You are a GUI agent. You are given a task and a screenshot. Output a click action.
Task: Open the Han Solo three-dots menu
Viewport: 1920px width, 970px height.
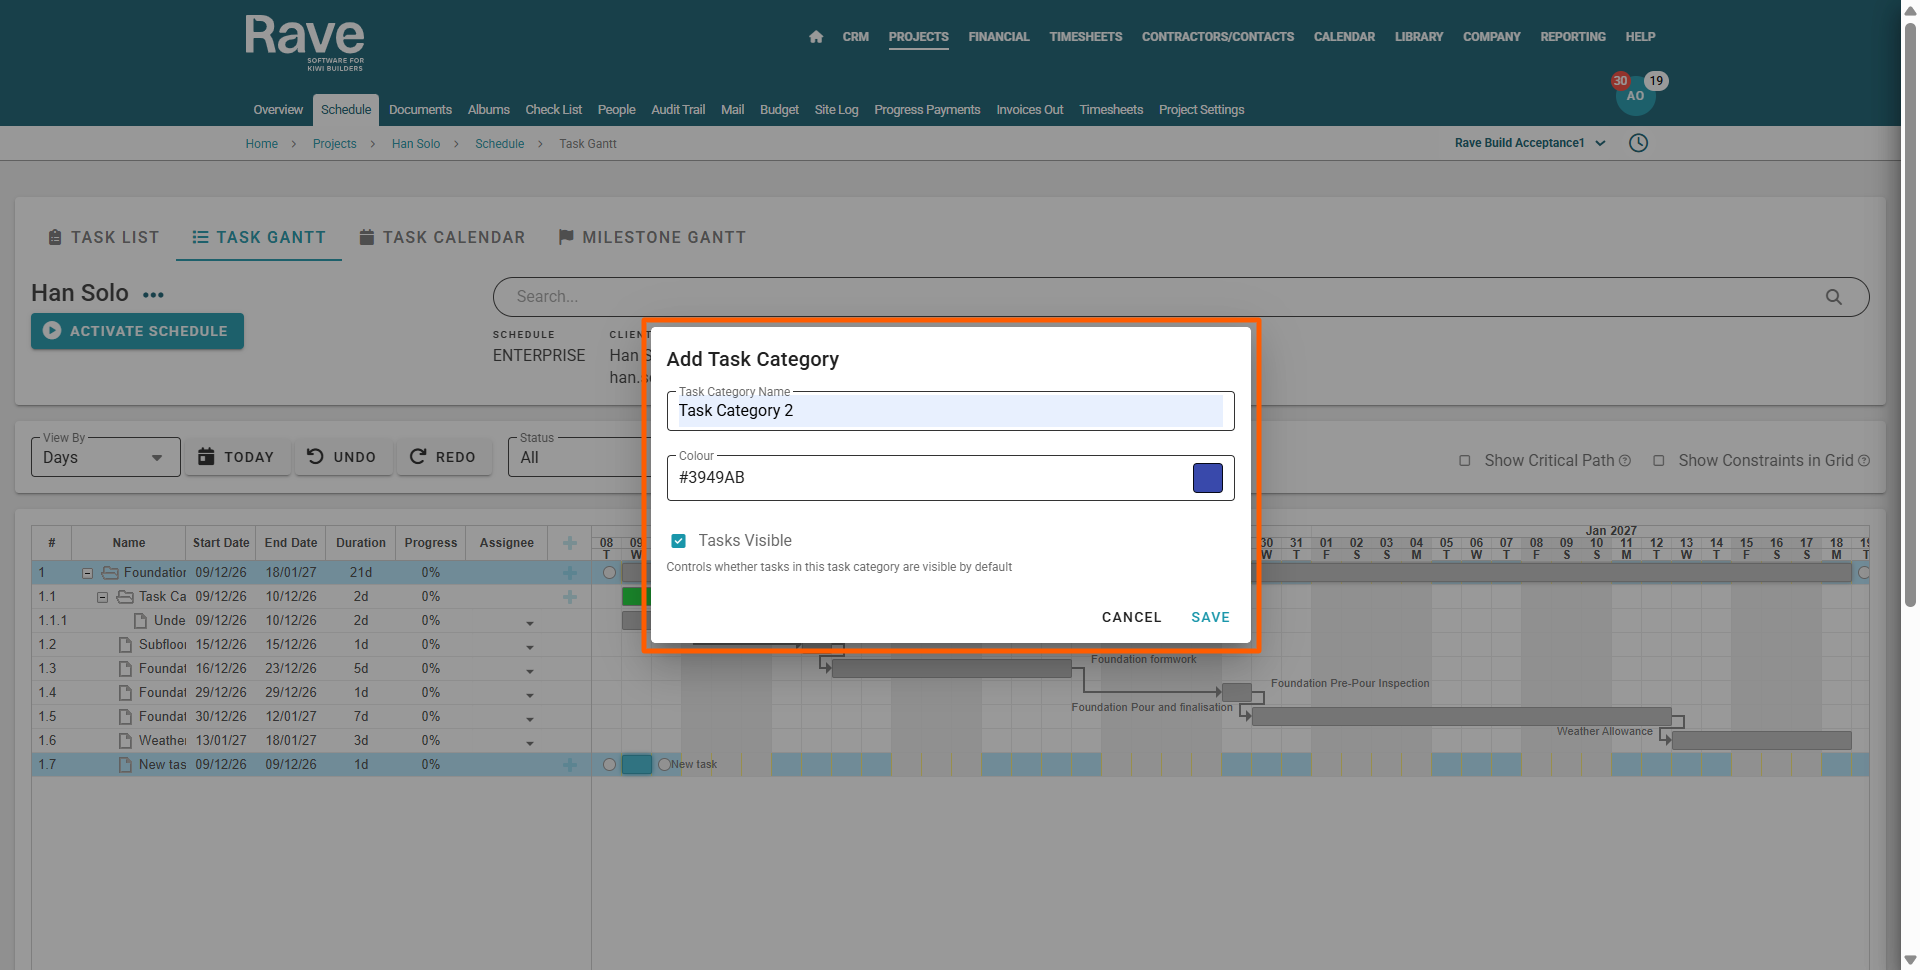click(153, 295)
